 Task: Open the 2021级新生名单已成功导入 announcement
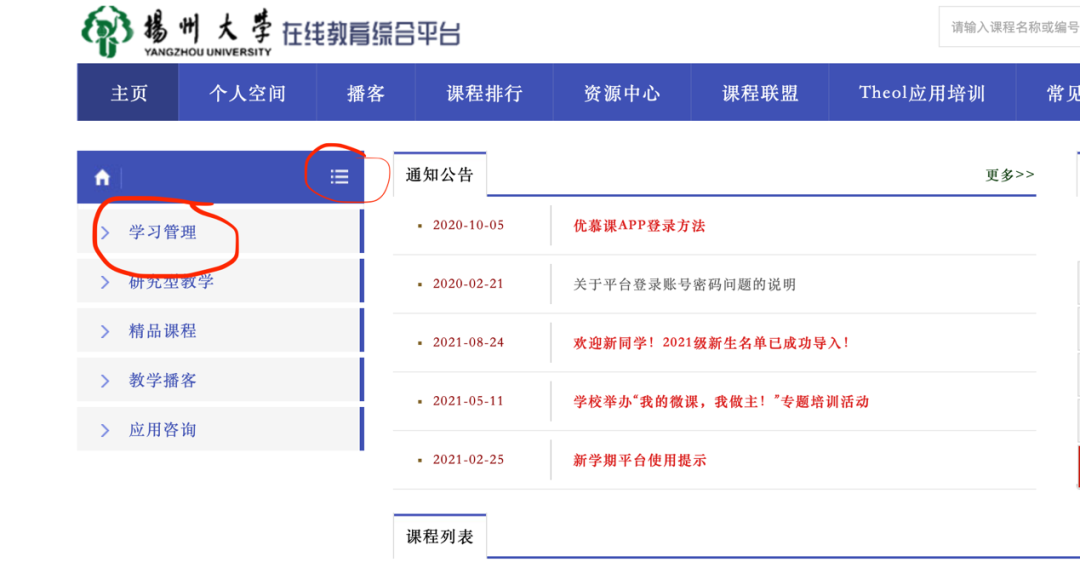(712, 343)
